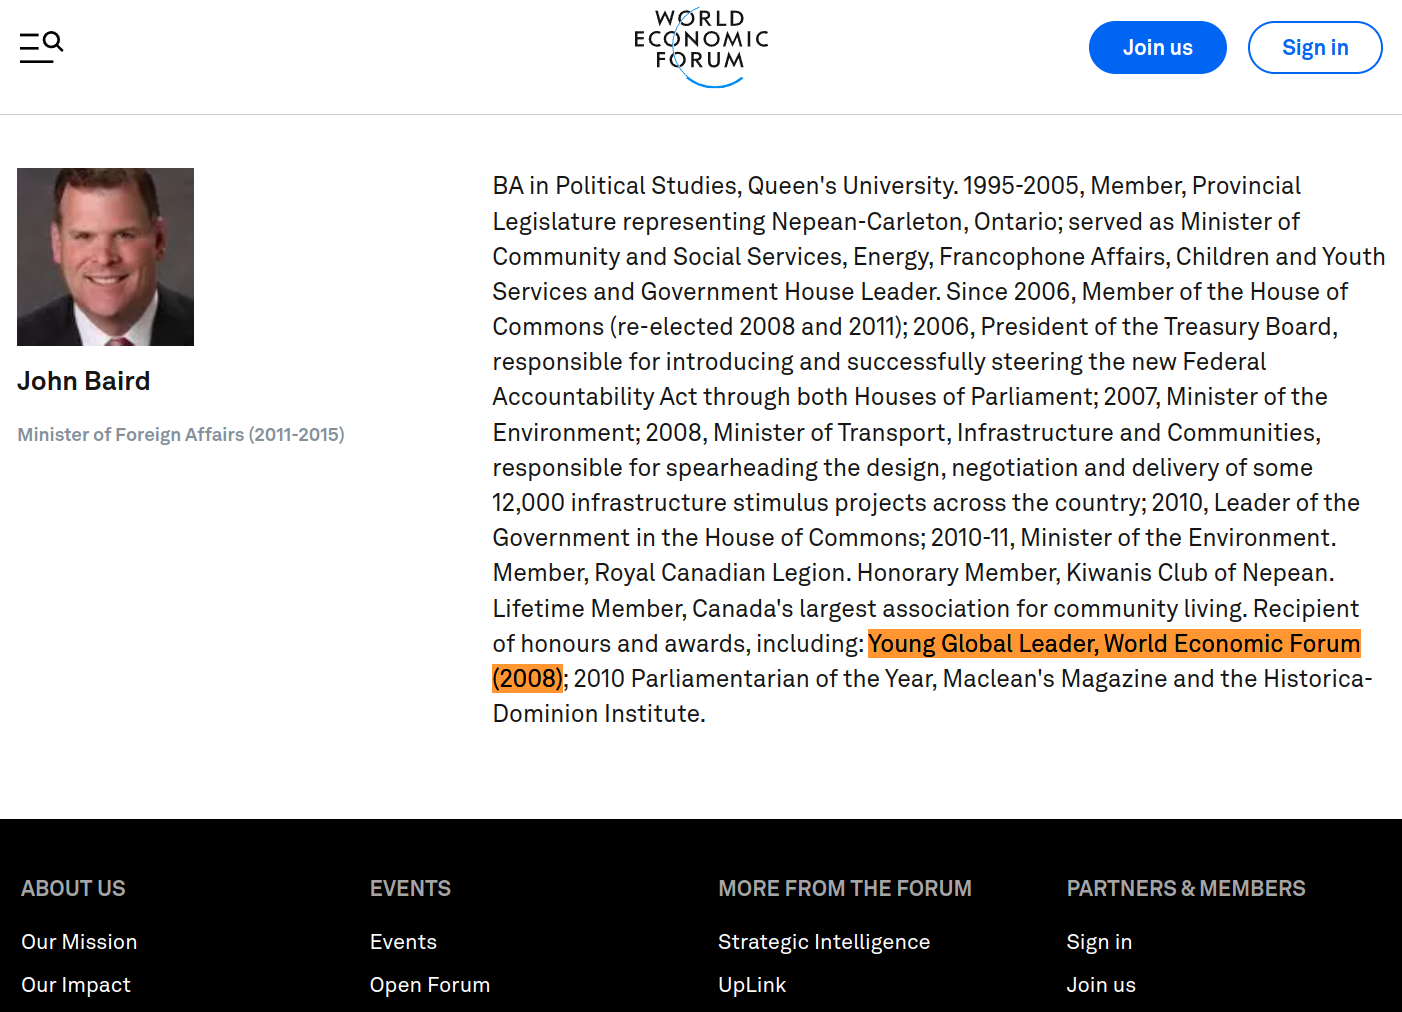1402x1012 pixels.
Task: Click the Sign in button in header
Action: [x=1315, y=47]
